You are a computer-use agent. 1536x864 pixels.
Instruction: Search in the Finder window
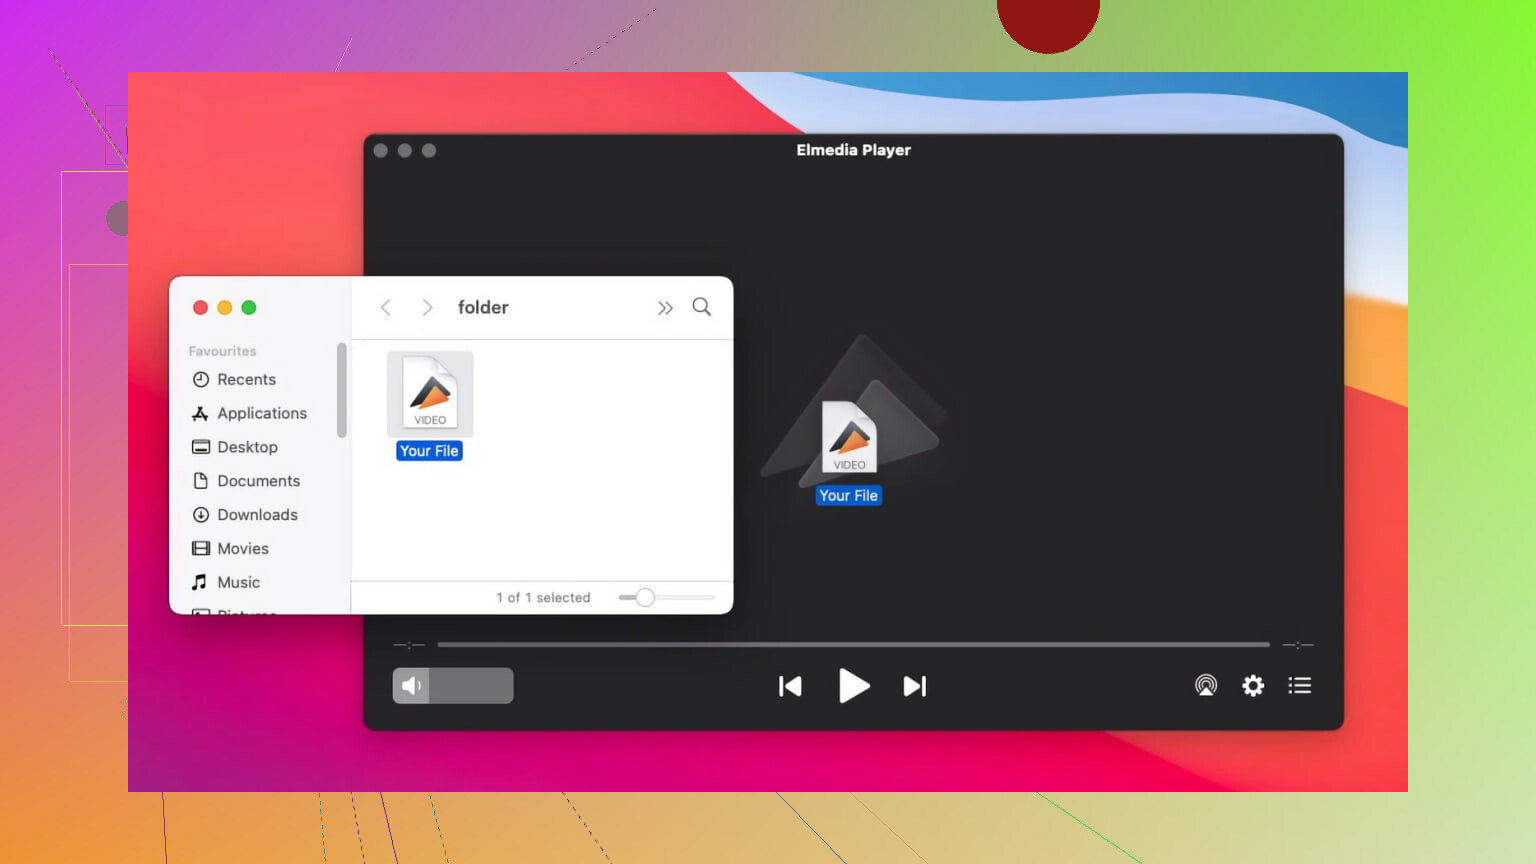pyautogui.click(x=702, y=307)
